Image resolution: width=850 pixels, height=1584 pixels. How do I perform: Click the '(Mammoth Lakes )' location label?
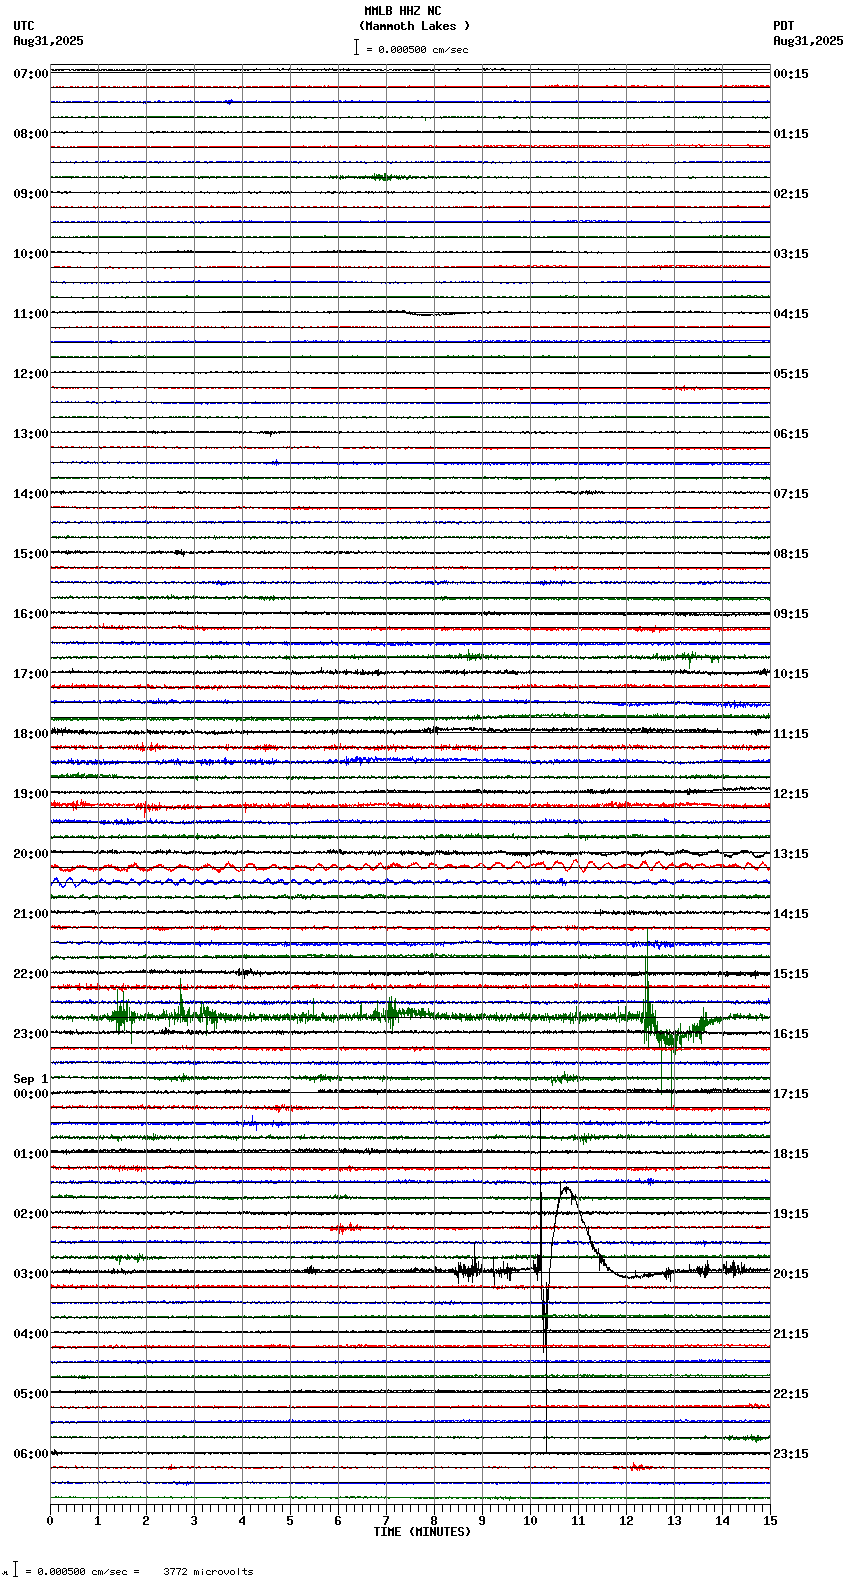point(414,26)
